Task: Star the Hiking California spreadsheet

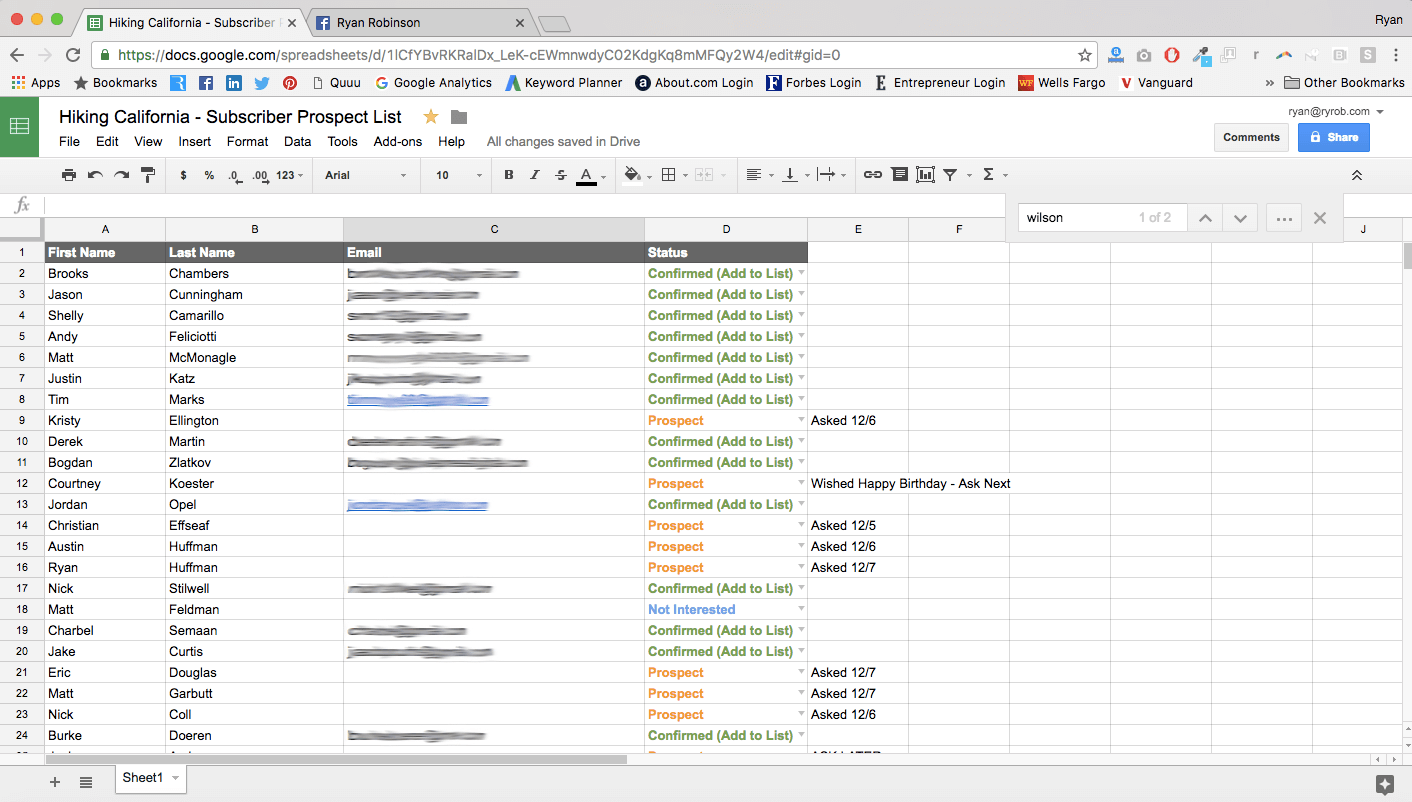Action: click(430, 117)
